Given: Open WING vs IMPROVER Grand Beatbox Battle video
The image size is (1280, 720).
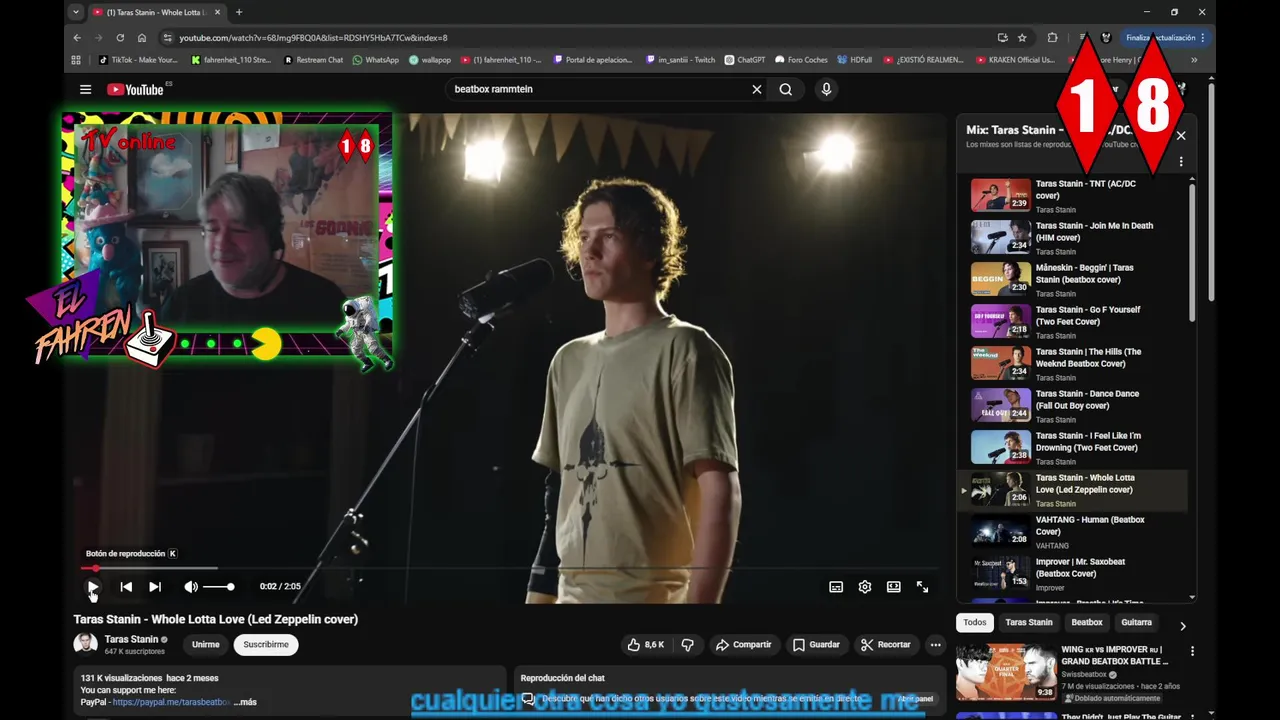Looking at the screenshot, I should (x=1074, y=671).
